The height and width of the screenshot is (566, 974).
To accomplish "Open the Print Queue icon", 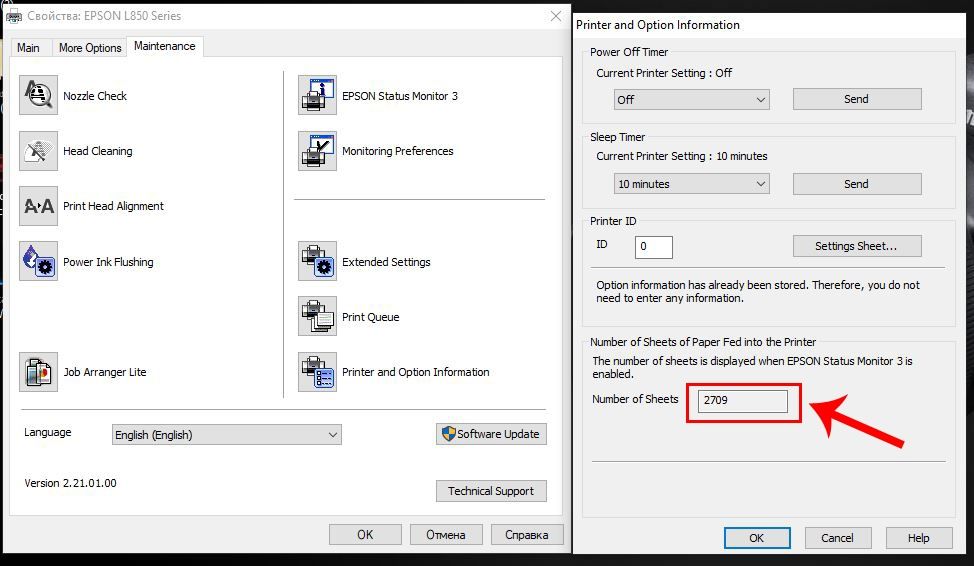I will [x=317, y=316].
